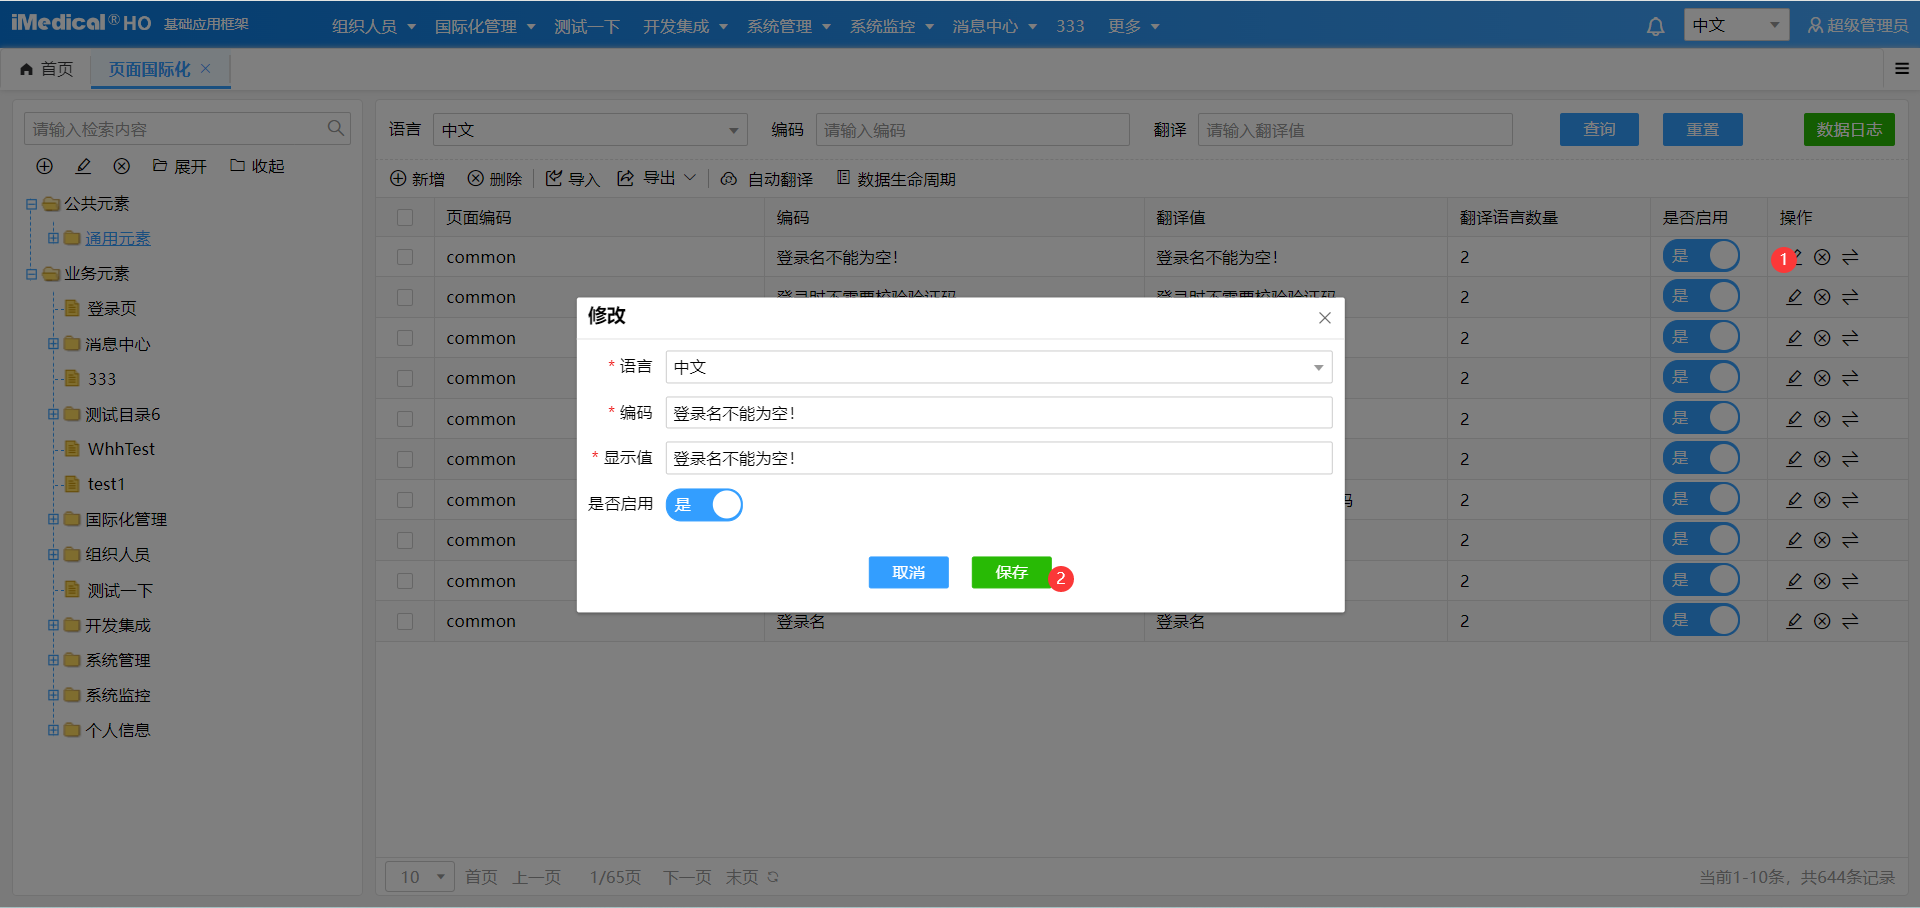Open the 国际化管理 top menu

485,26
